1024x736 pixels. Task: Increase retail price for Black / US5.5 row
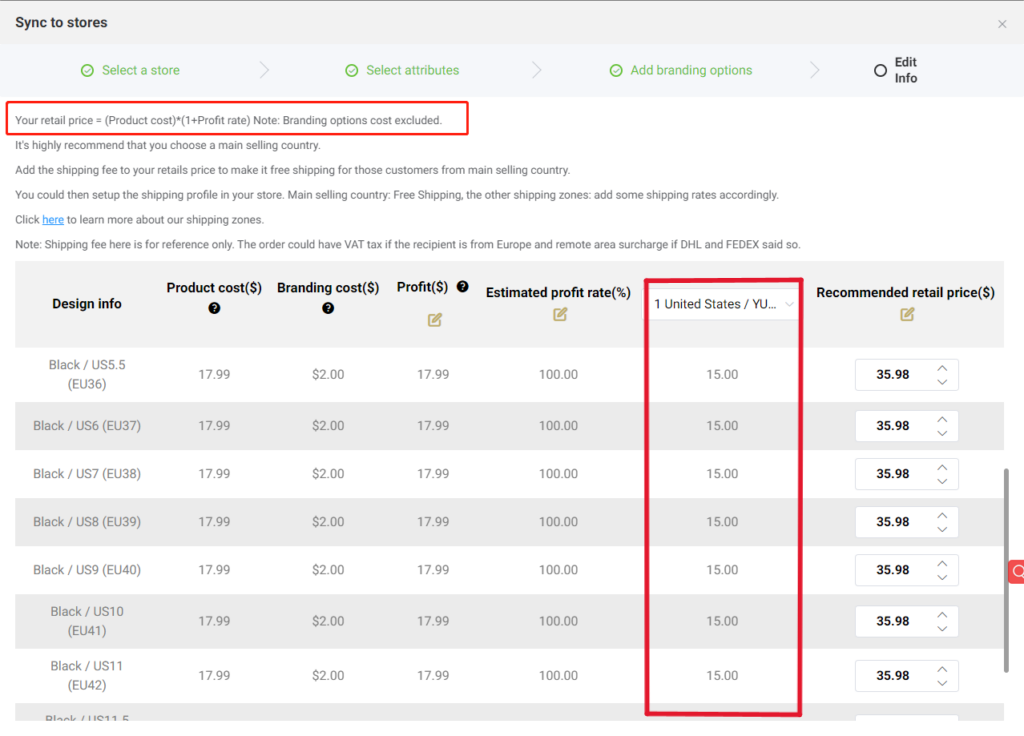tap(942, 368)
